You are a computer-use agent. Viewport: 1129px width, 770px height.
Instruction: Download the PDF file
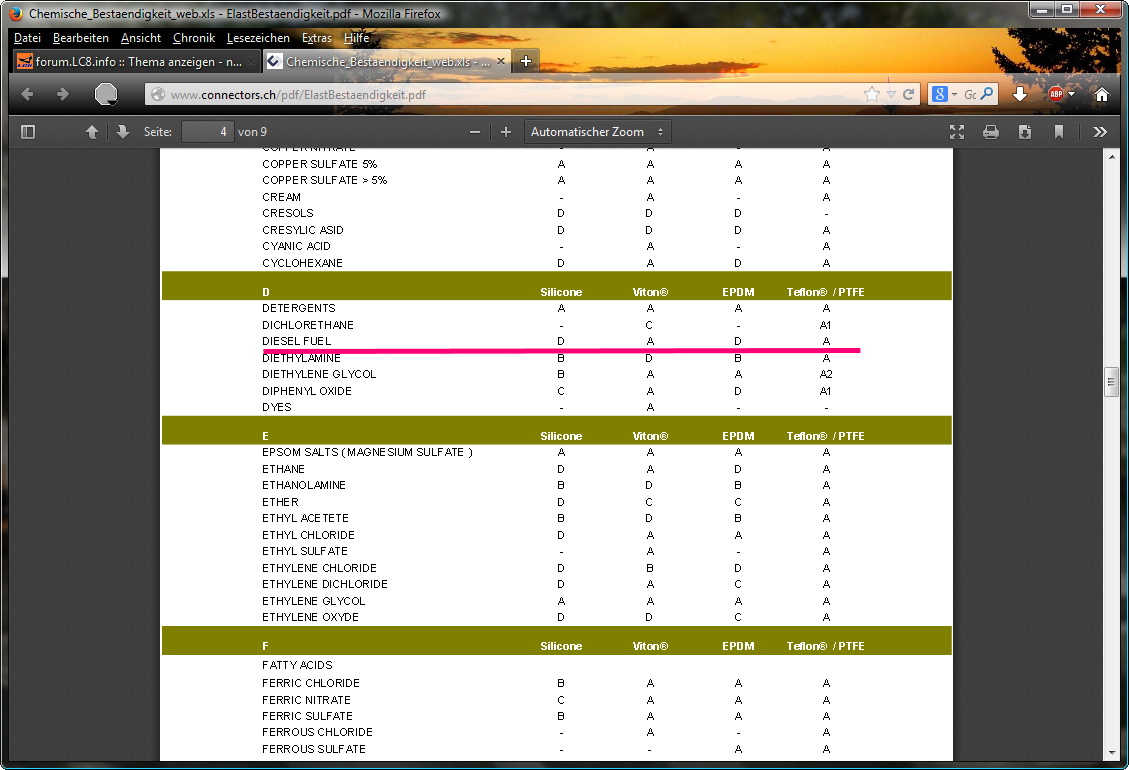pyautogui.click(x=1025, y=132)
